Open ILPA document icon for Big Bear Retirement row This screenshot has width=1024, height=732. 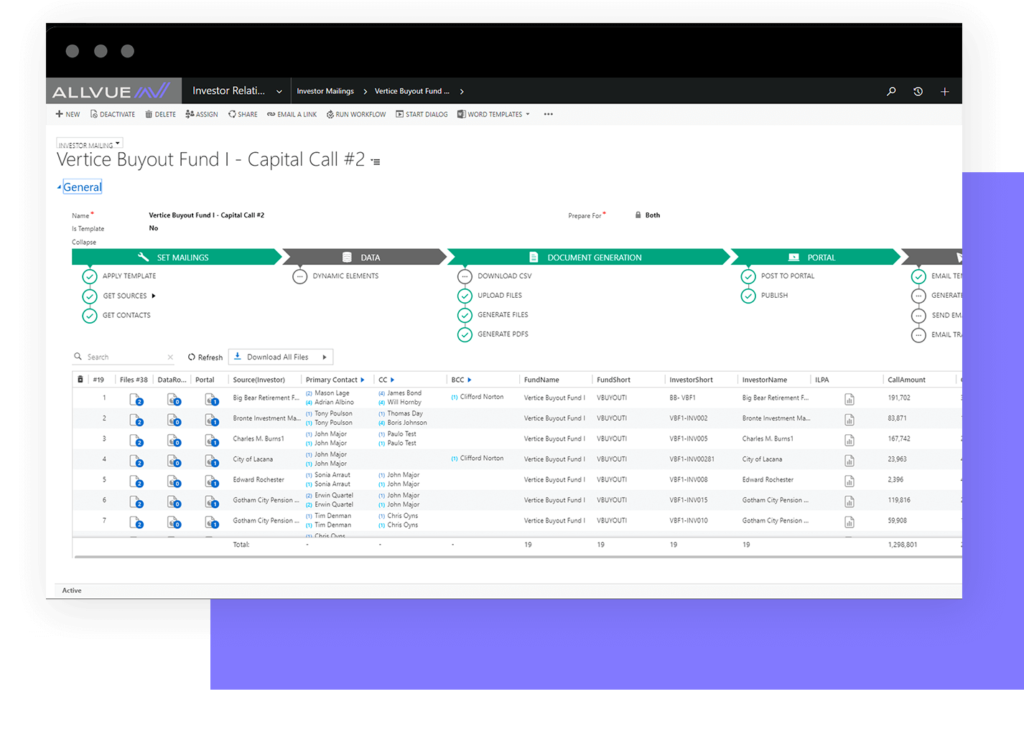(849, 399)
